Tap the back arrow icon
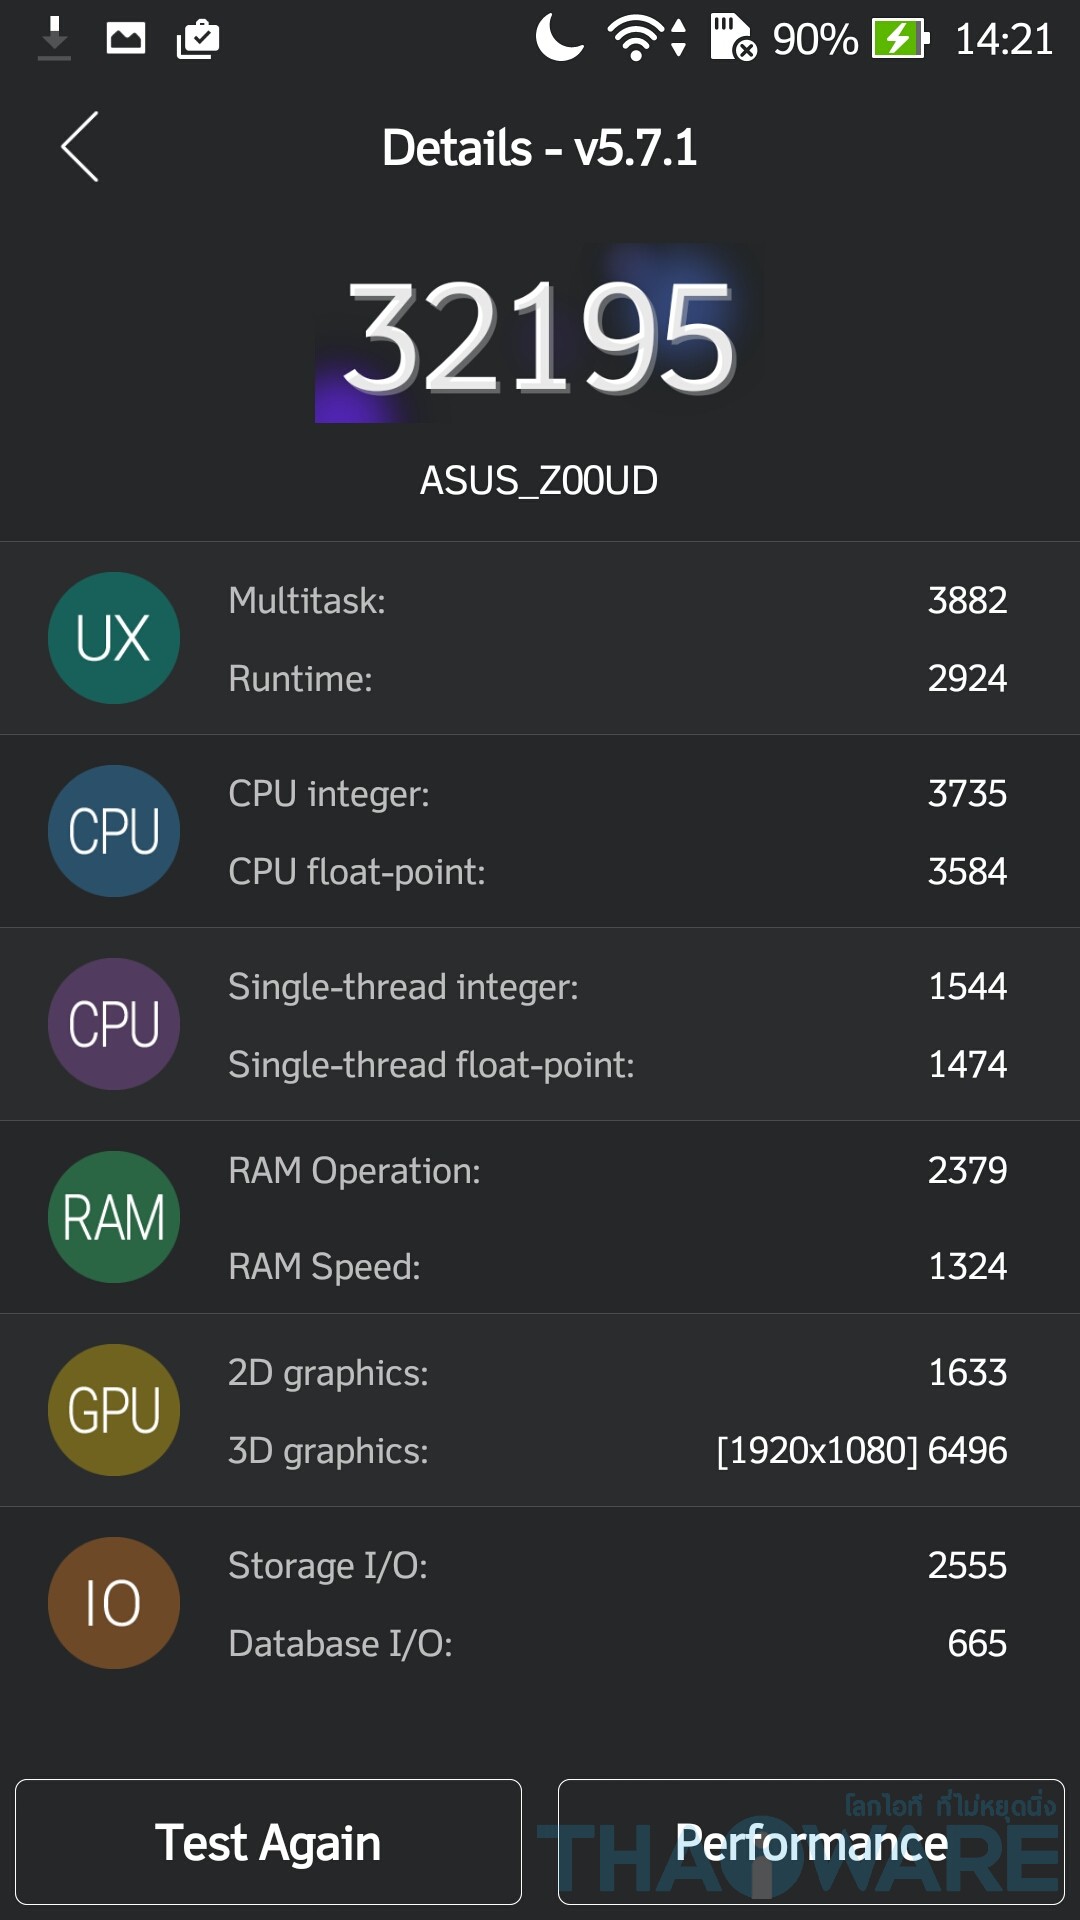Screen dimensions: 1080x1920 (x=80, y=147)
